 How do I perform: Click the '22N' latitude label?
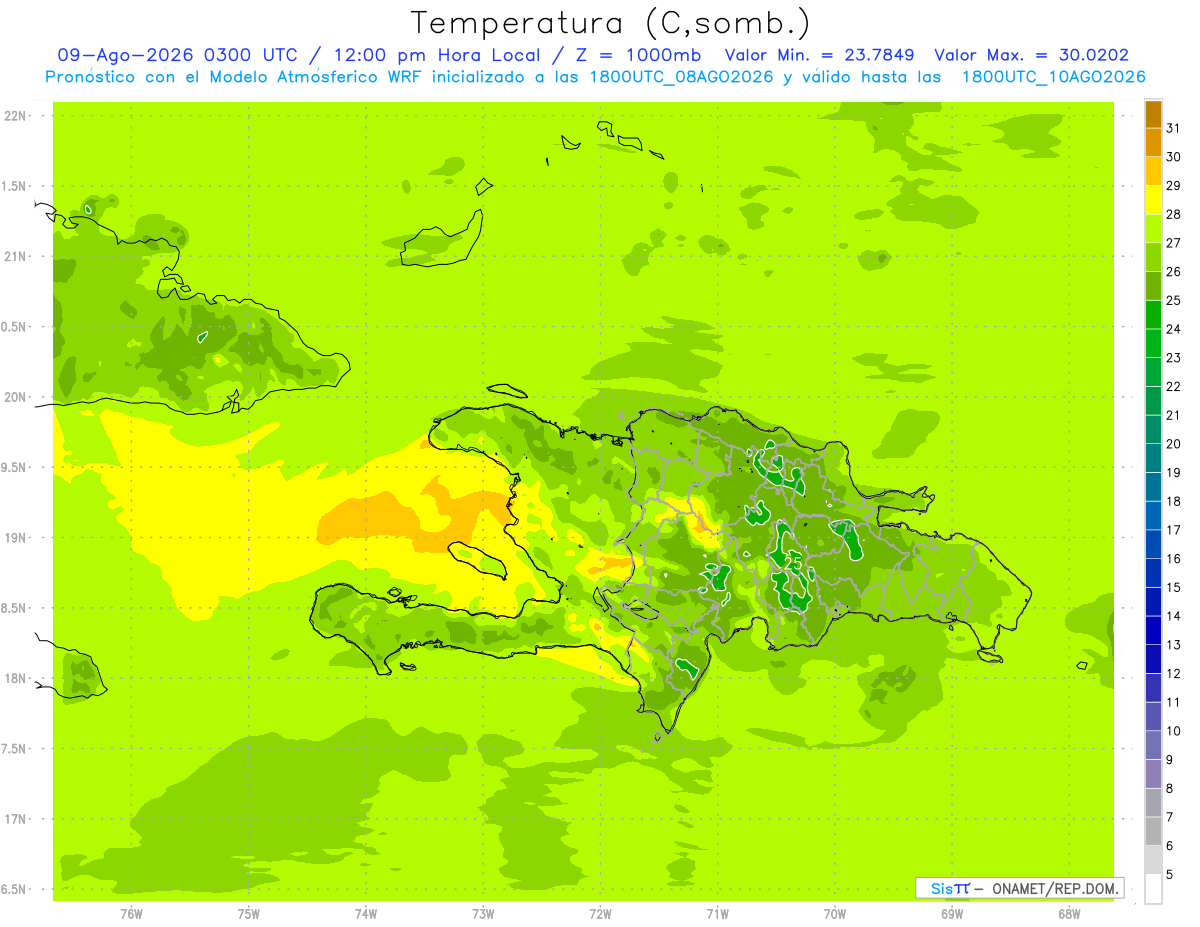click(17, 116)
